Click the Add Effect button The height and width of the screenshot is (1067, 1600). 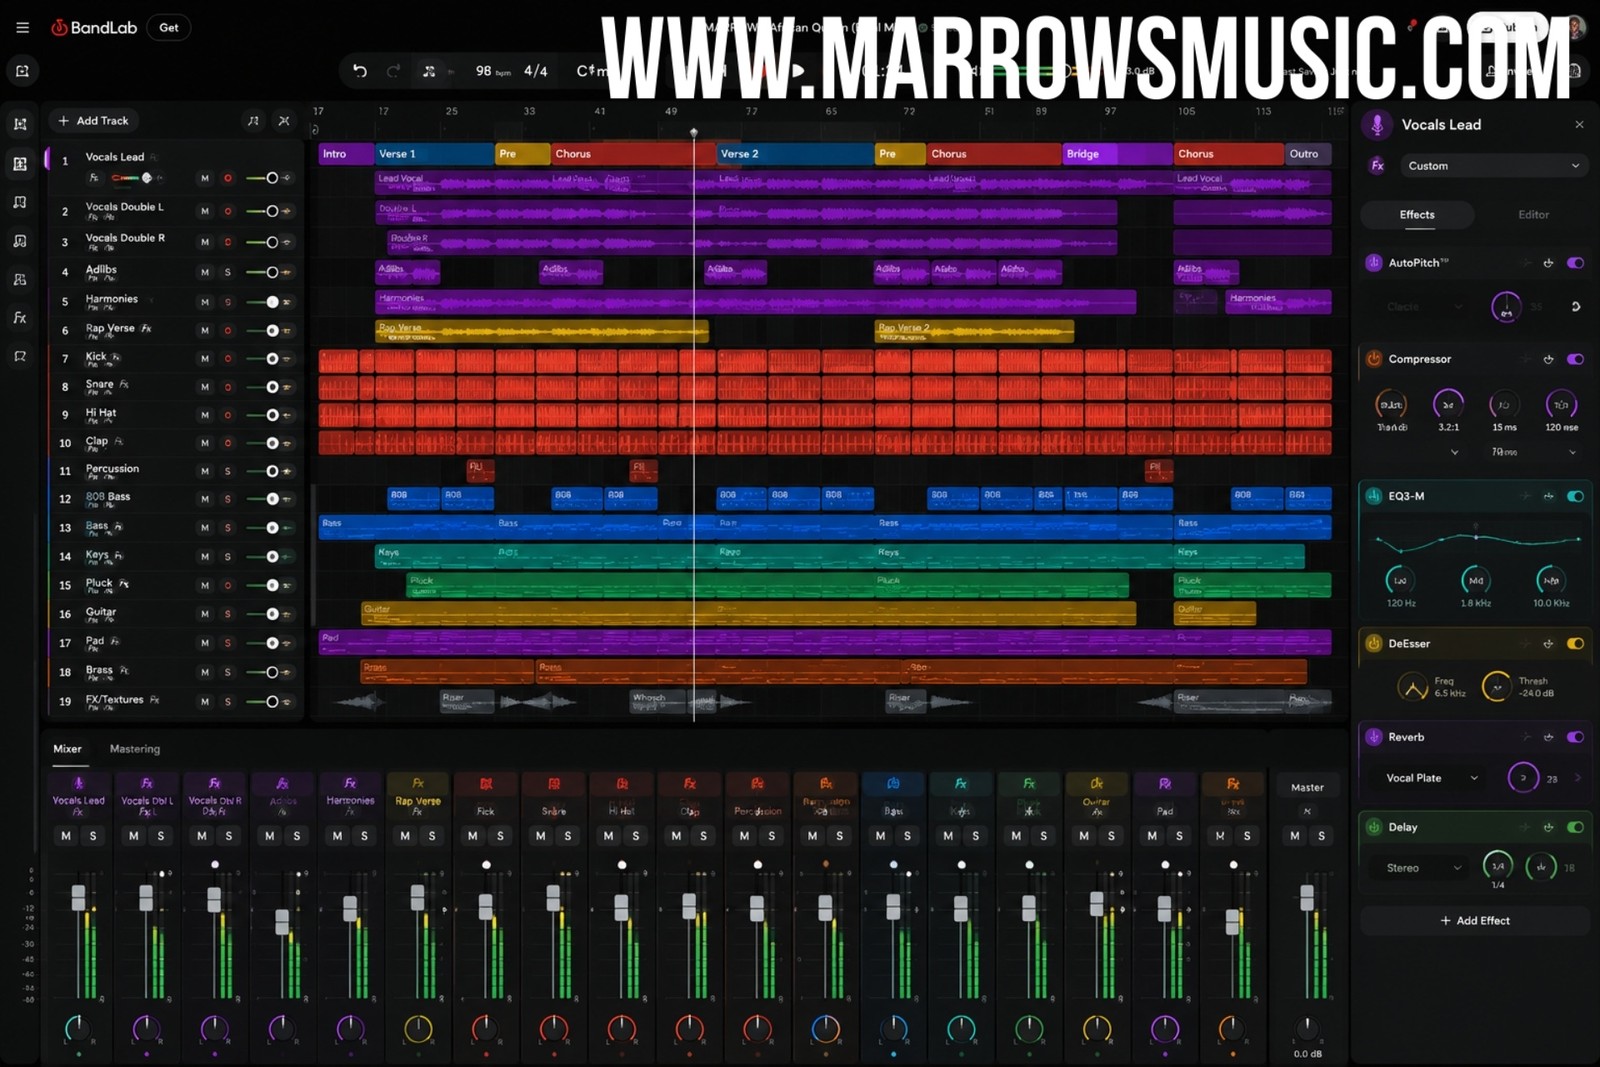(x=1475, y=921)
